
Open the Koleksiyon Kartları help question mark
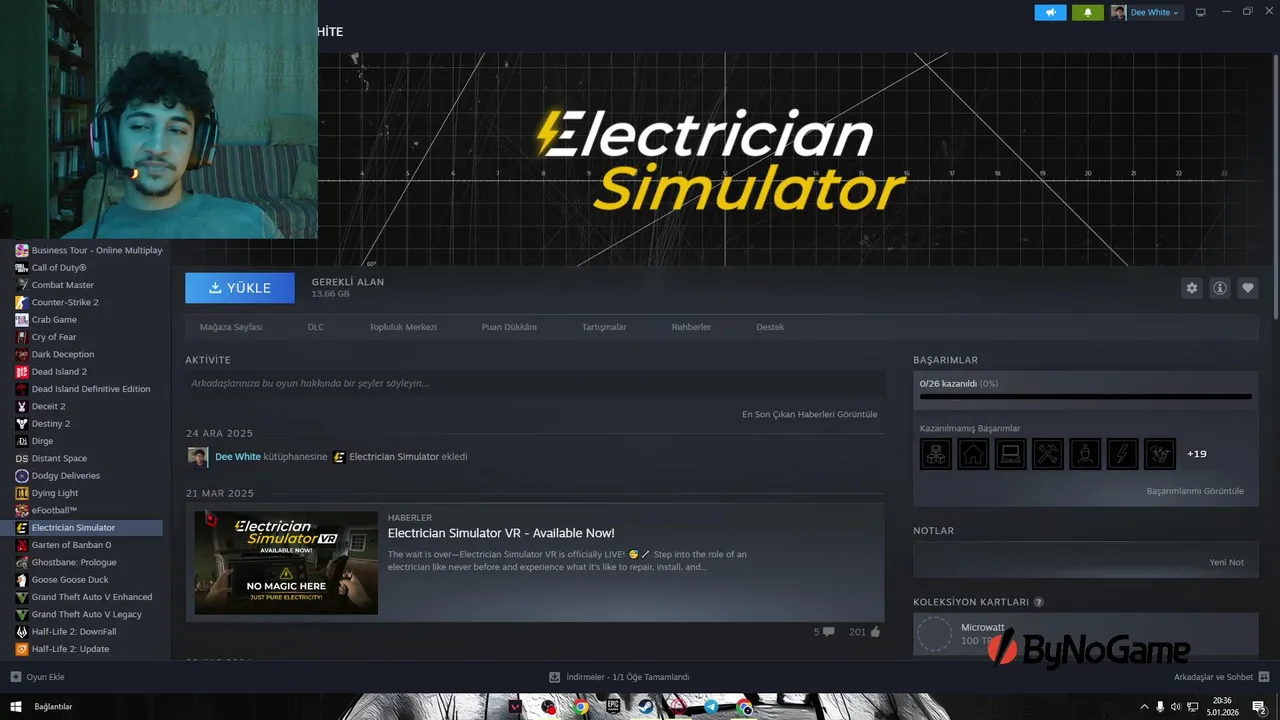point(1039,602)
